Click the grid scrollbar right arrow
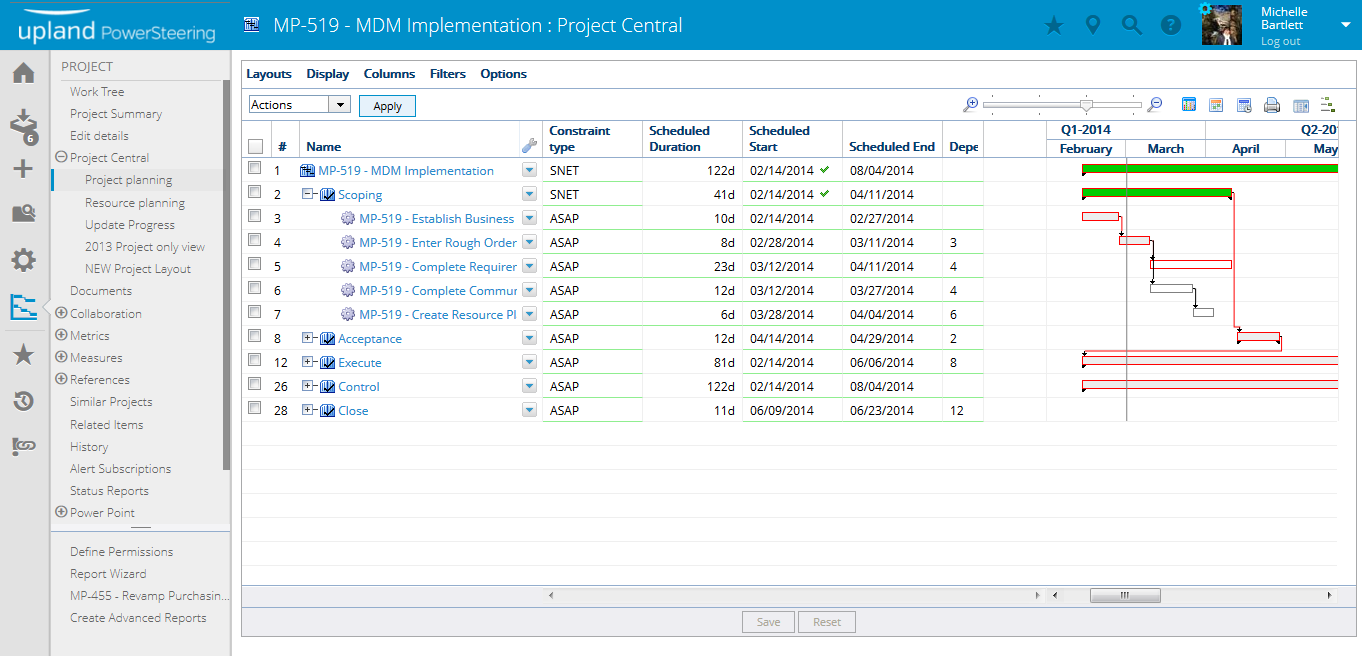1362x656 pixels. click(x=1037, y=595)
